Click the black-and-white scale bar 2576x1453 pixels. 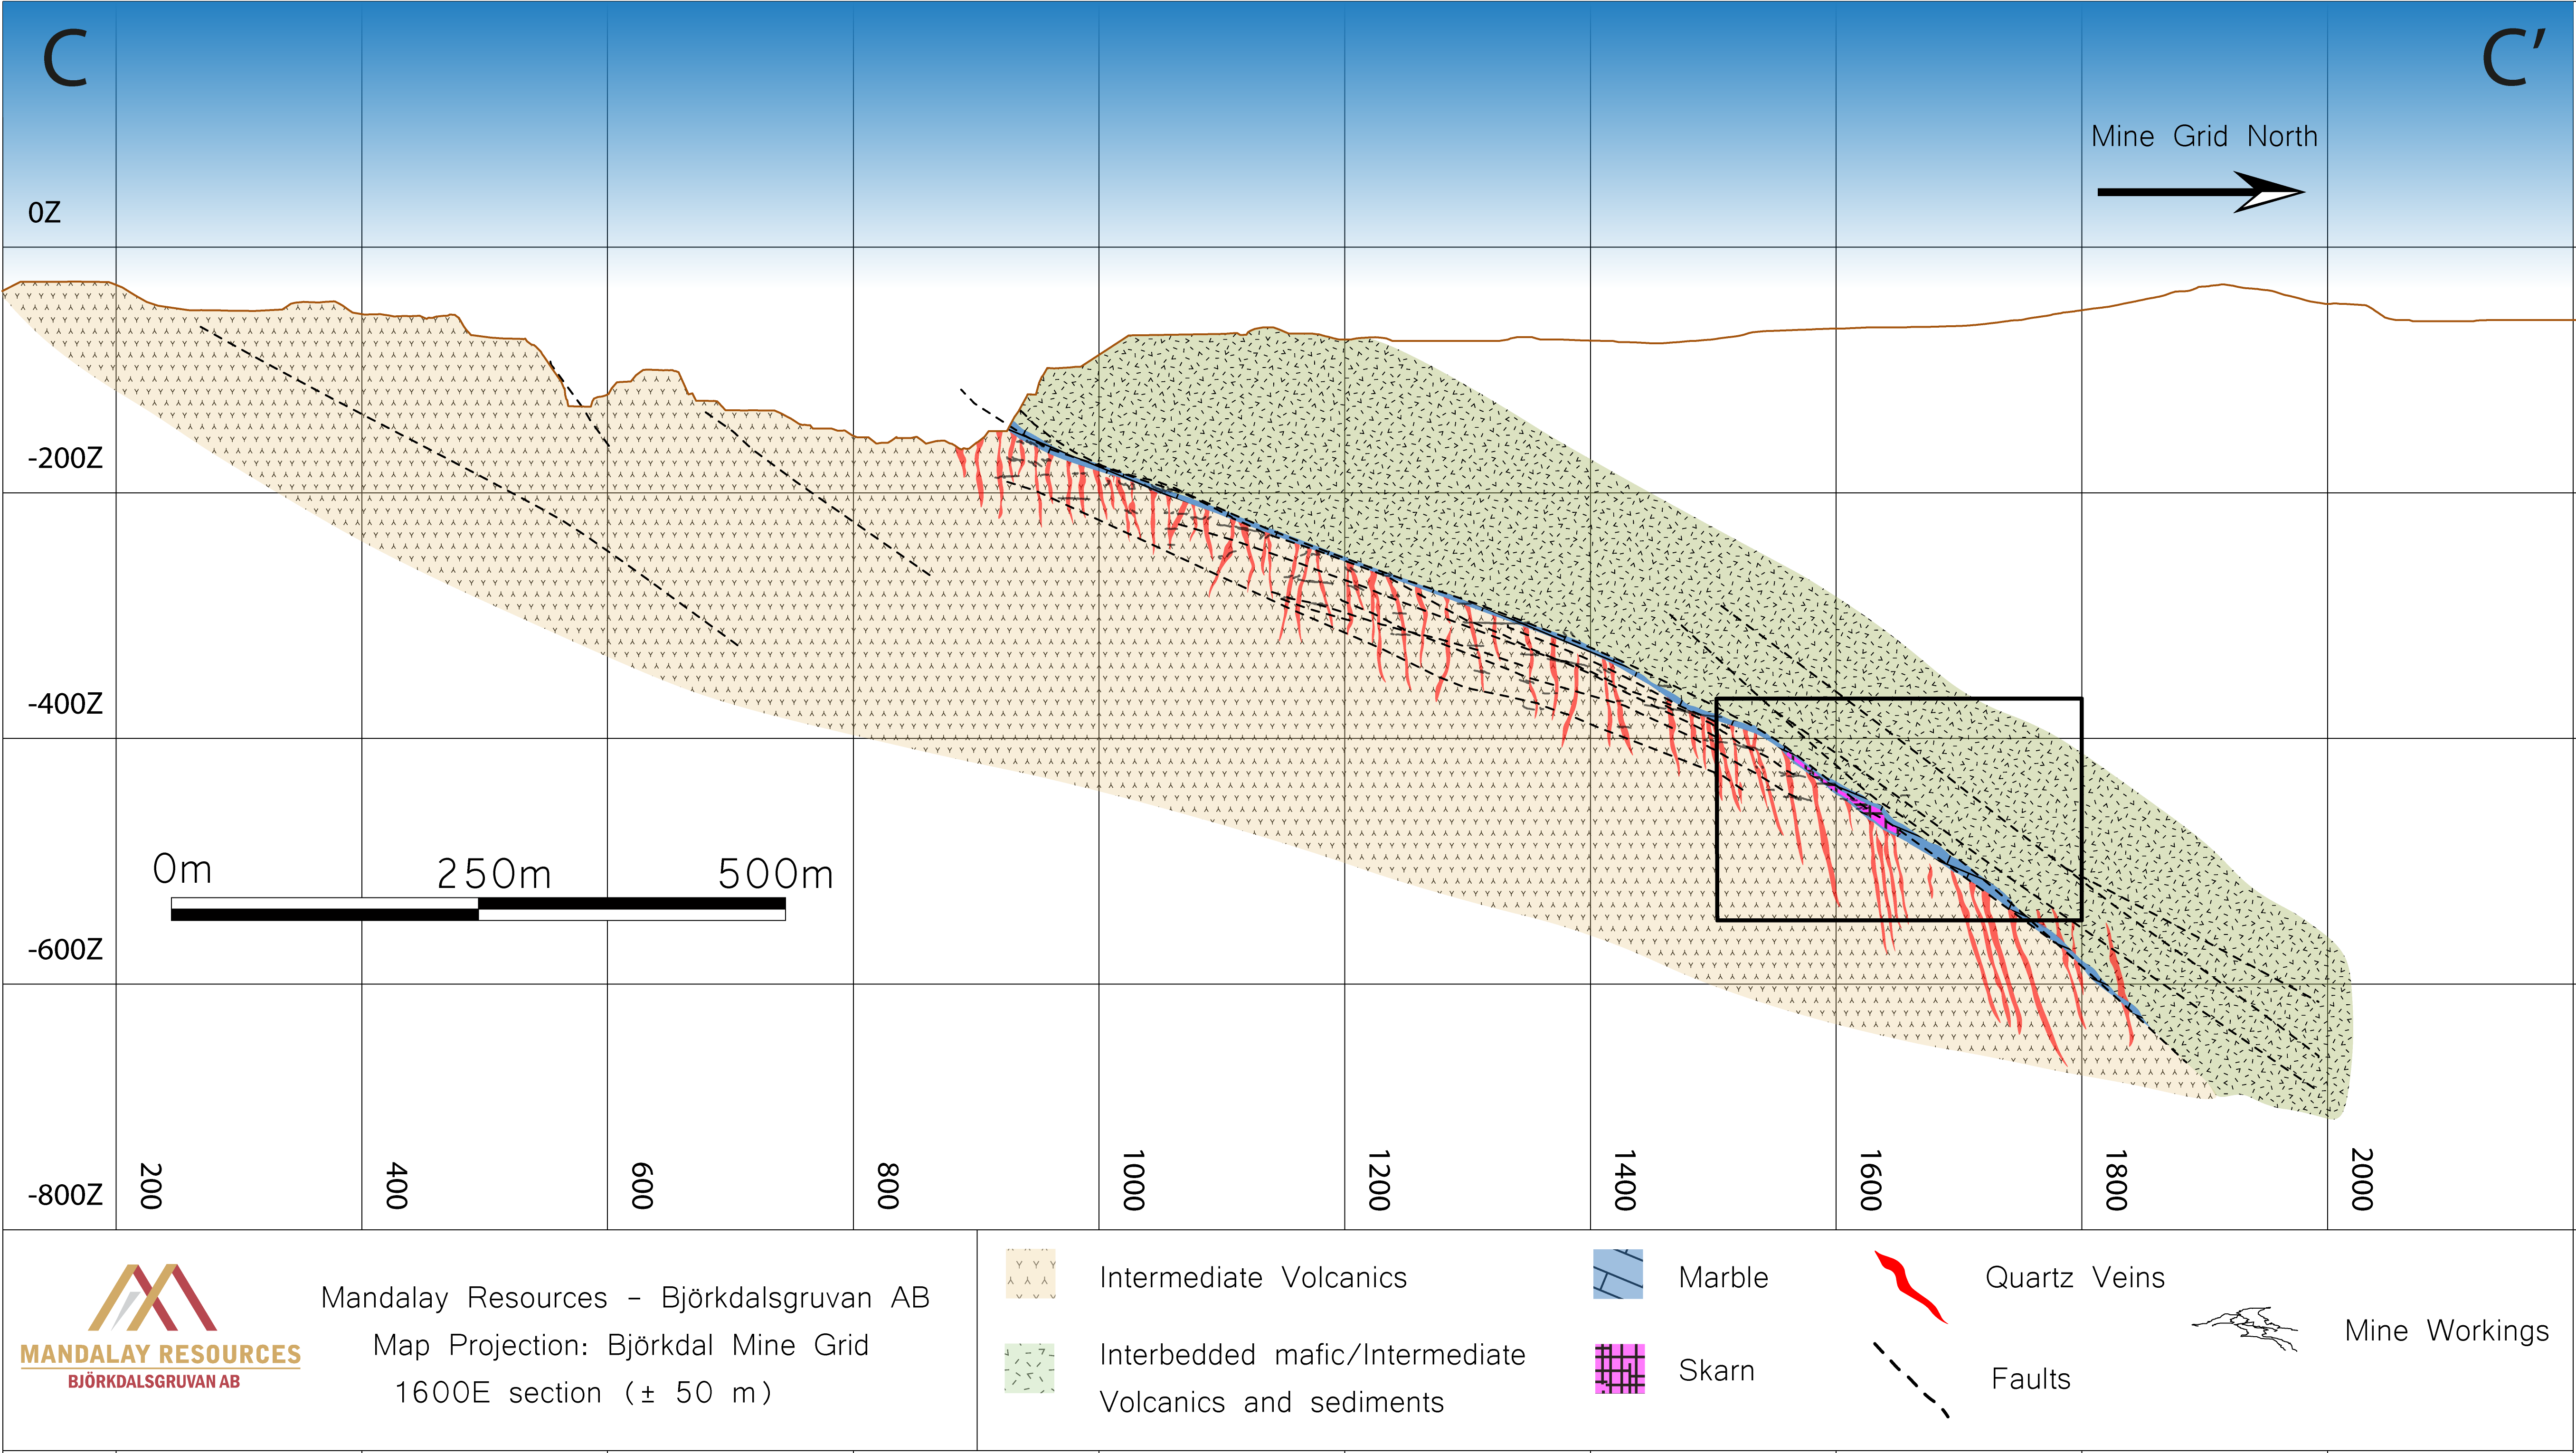point(478,909)
